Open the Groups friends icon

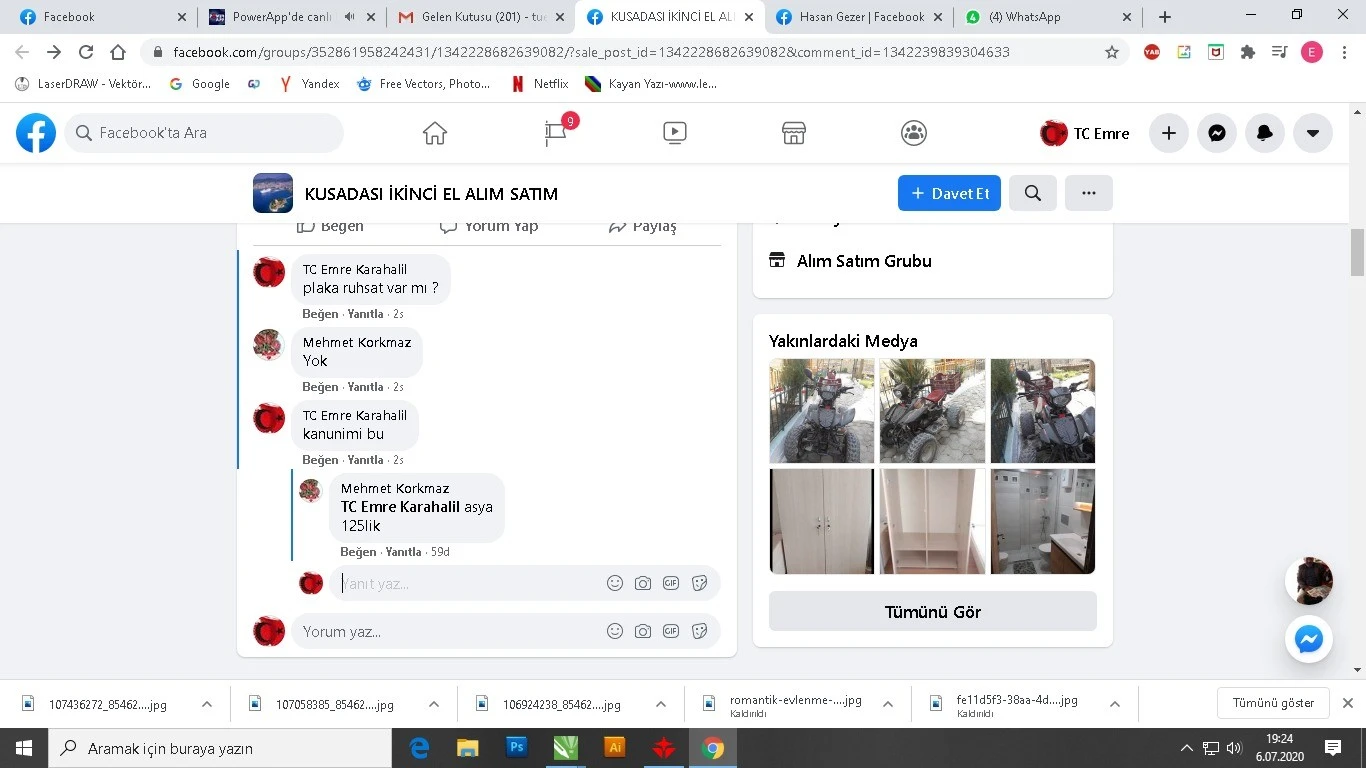point(913,132)
